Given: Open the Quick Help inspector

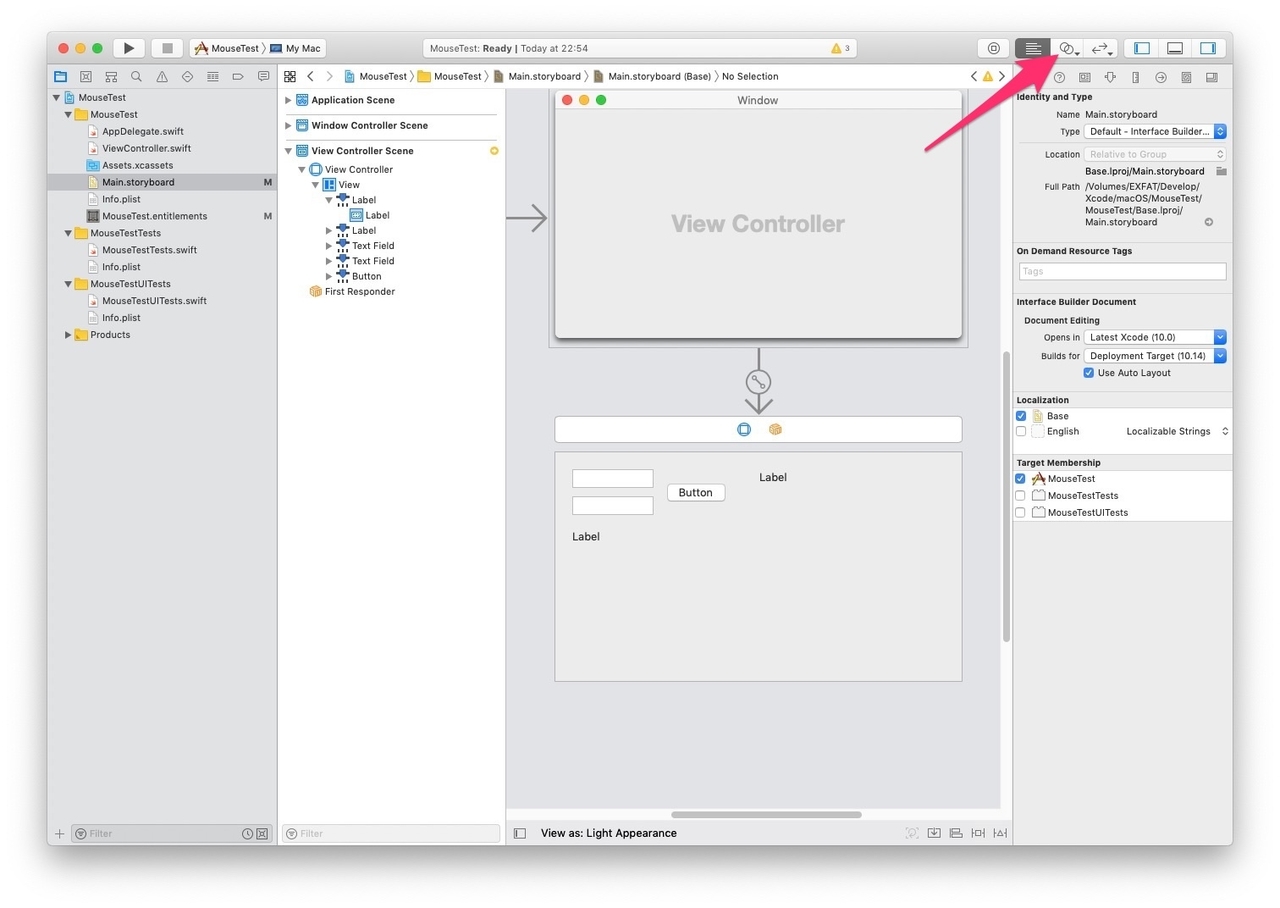Looking at the screenshot, I should (x=1059, y=77).
